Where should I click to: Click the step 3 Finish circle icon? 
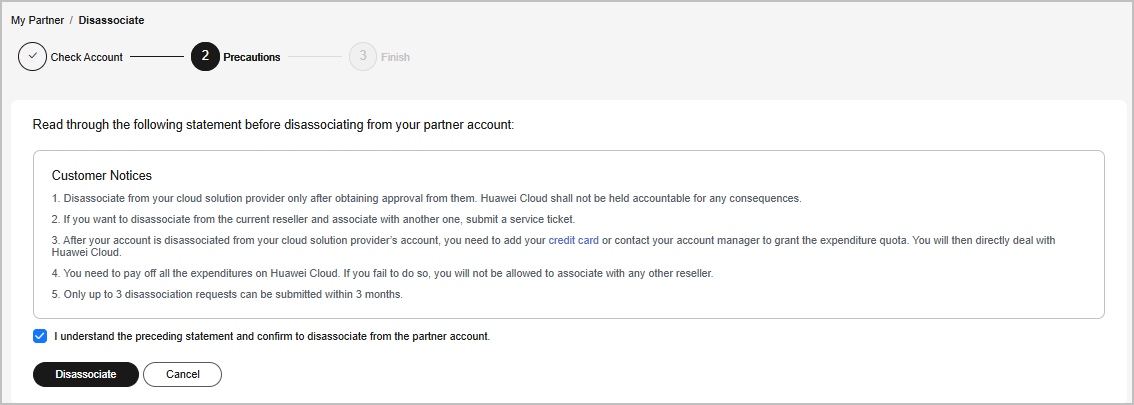363,57
